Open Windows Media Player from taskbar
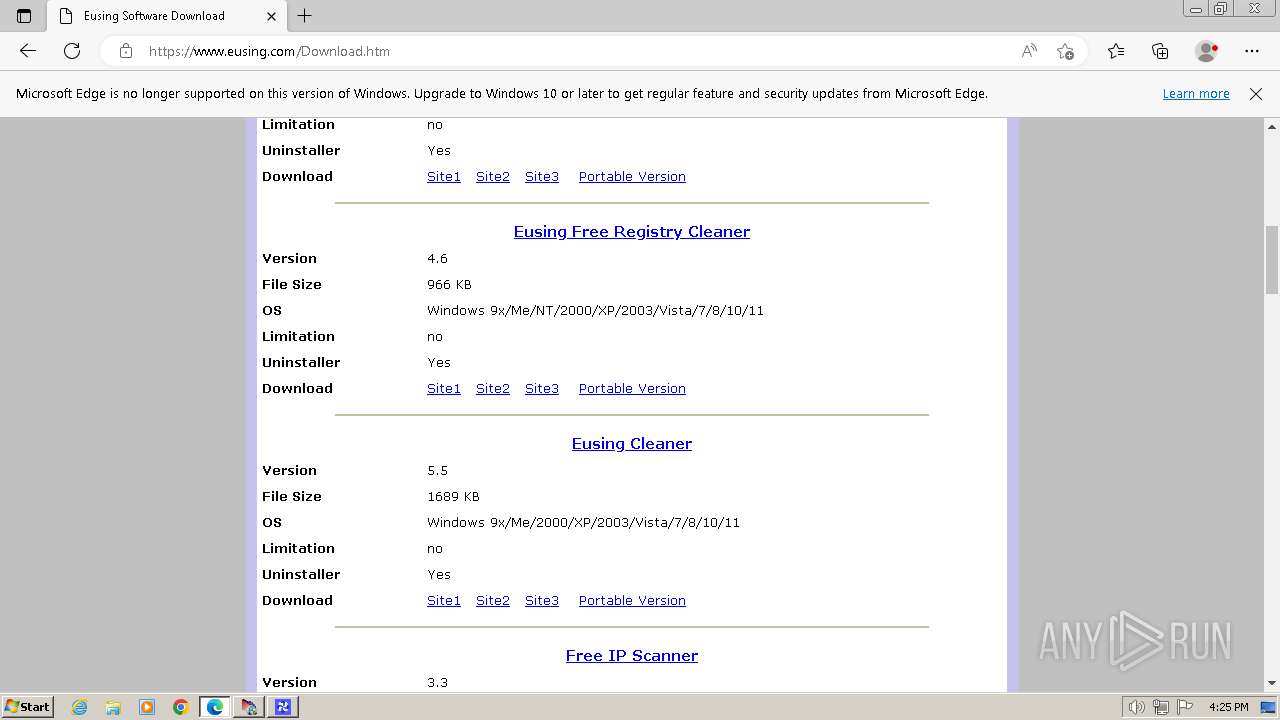The image size is (1280, 720). coord(147,707)
